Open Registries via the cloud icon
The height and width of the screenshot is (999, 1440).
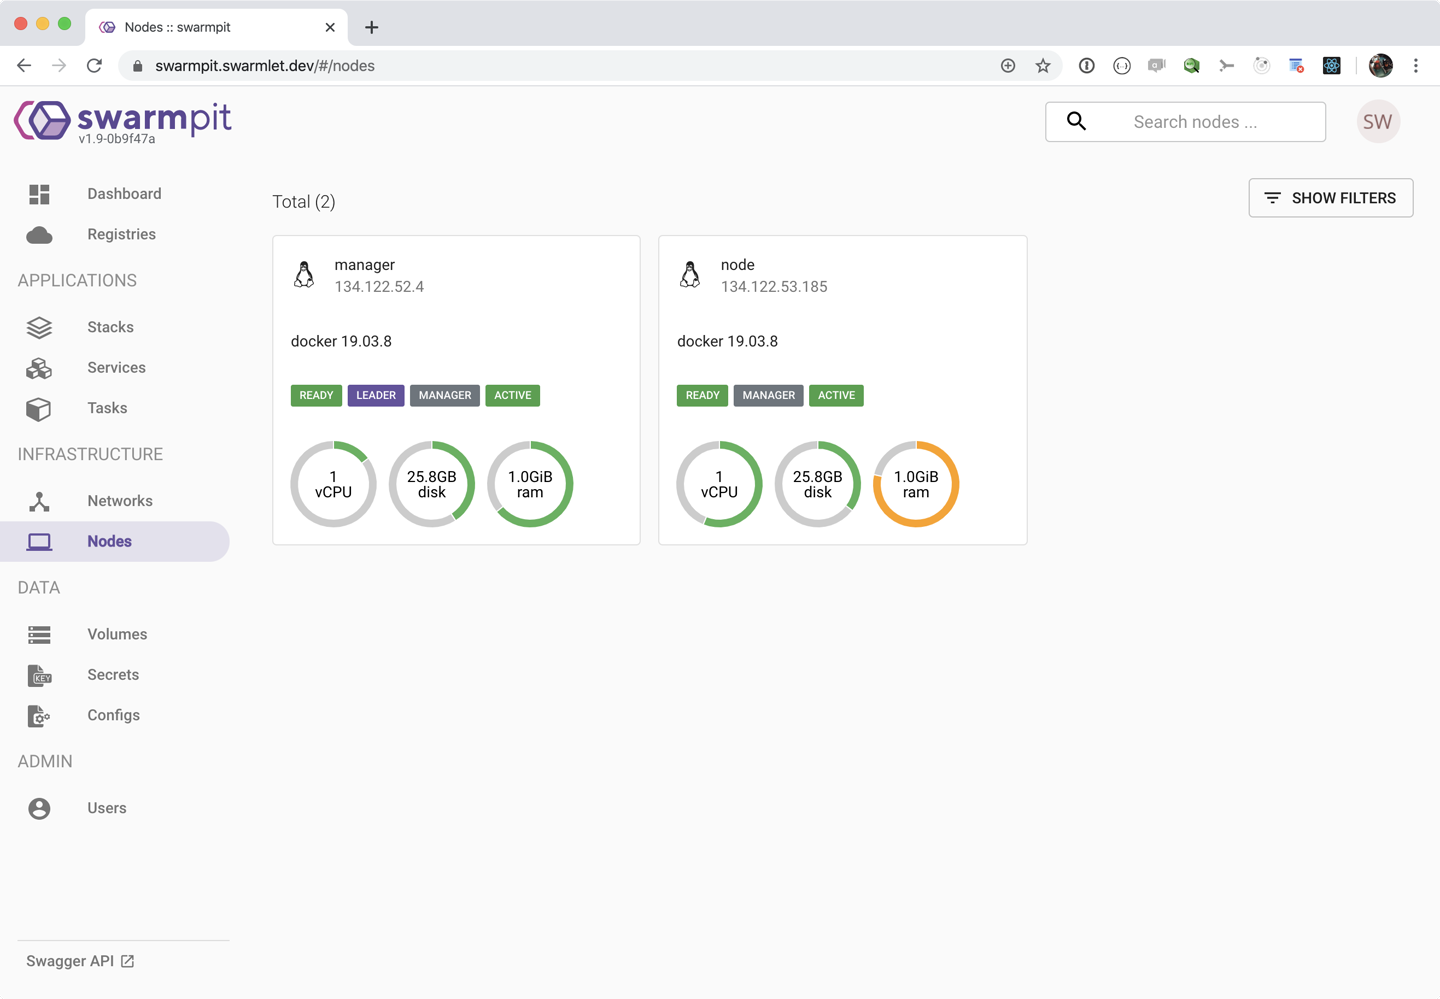[x=39, y=235]
